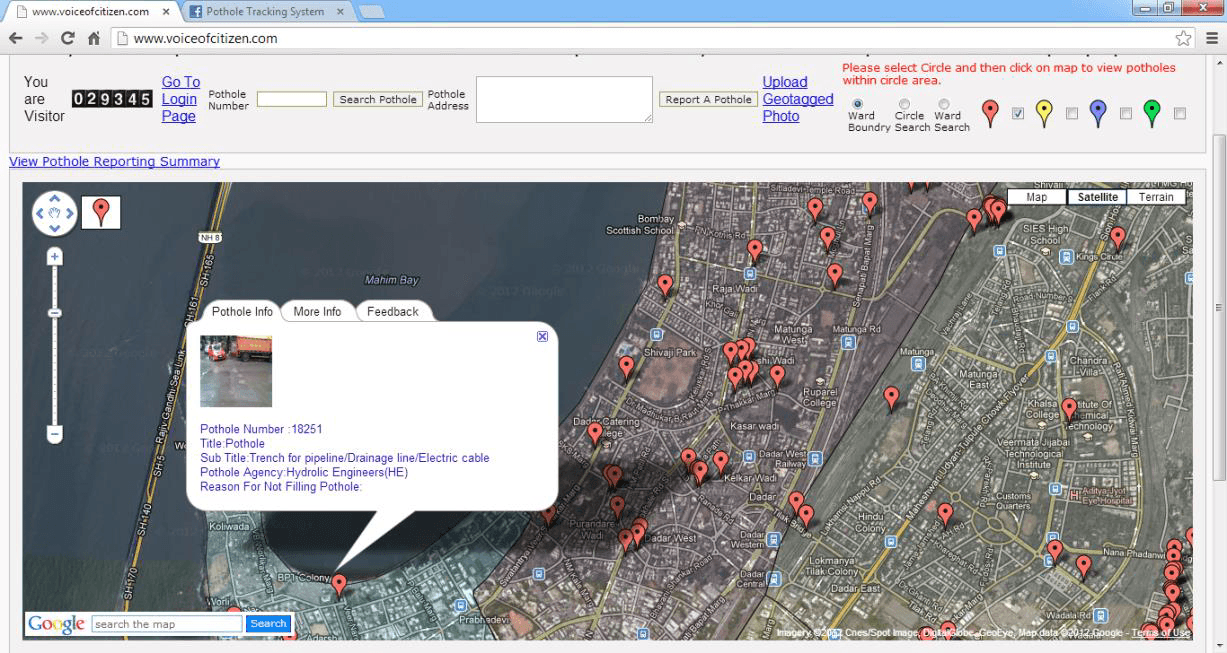
Task: Check the yellow pin checkbox
Action: (1072, 114)
